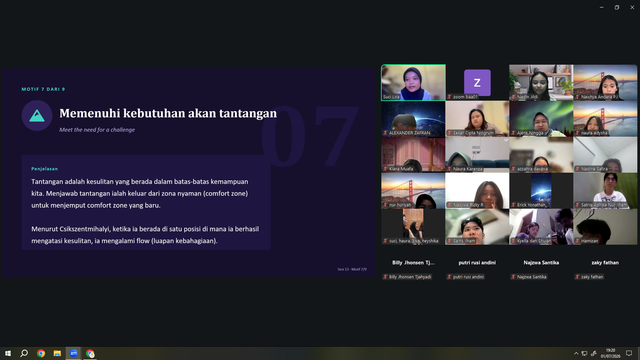Image resolution: width=640 pixels, height=360 pixels.
Task: Click subtitle 'Meet the need for a challenge'
Action: click(97, 130)
